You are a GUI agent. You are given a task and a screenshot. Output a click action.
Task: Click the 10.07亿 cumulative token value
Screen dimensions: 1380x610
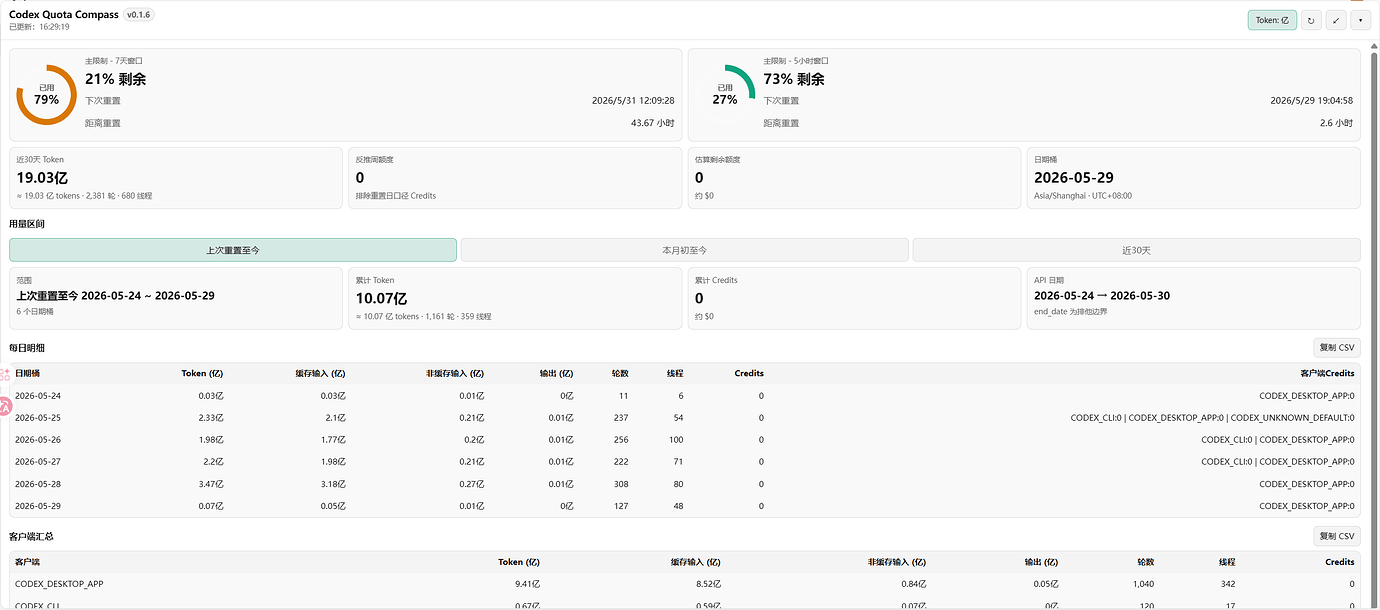tap(381, 298)
